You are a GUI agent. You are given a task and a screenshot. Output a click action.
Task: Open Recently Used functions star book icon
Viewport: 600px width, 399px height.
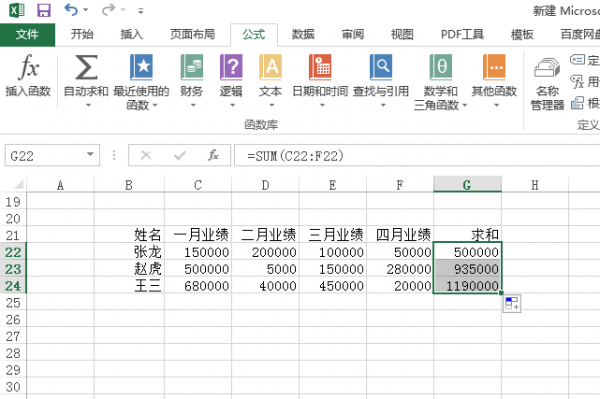point(141,67)
